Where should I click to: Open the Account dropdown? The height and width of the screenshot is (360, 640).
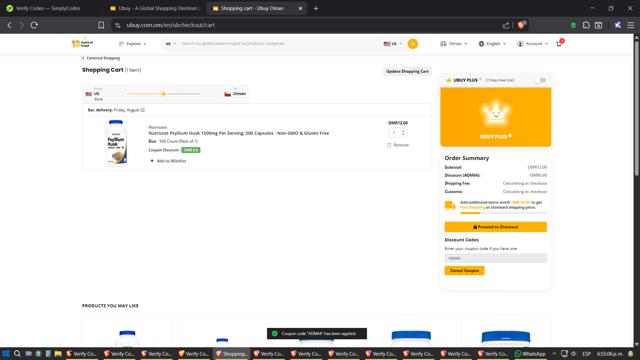(532, 44)
